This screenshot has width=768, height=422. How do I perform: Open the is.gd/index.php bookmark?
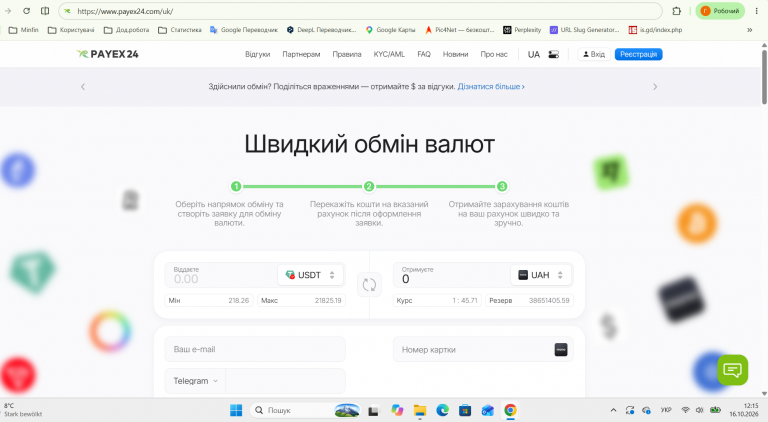[x=655, y=30]
